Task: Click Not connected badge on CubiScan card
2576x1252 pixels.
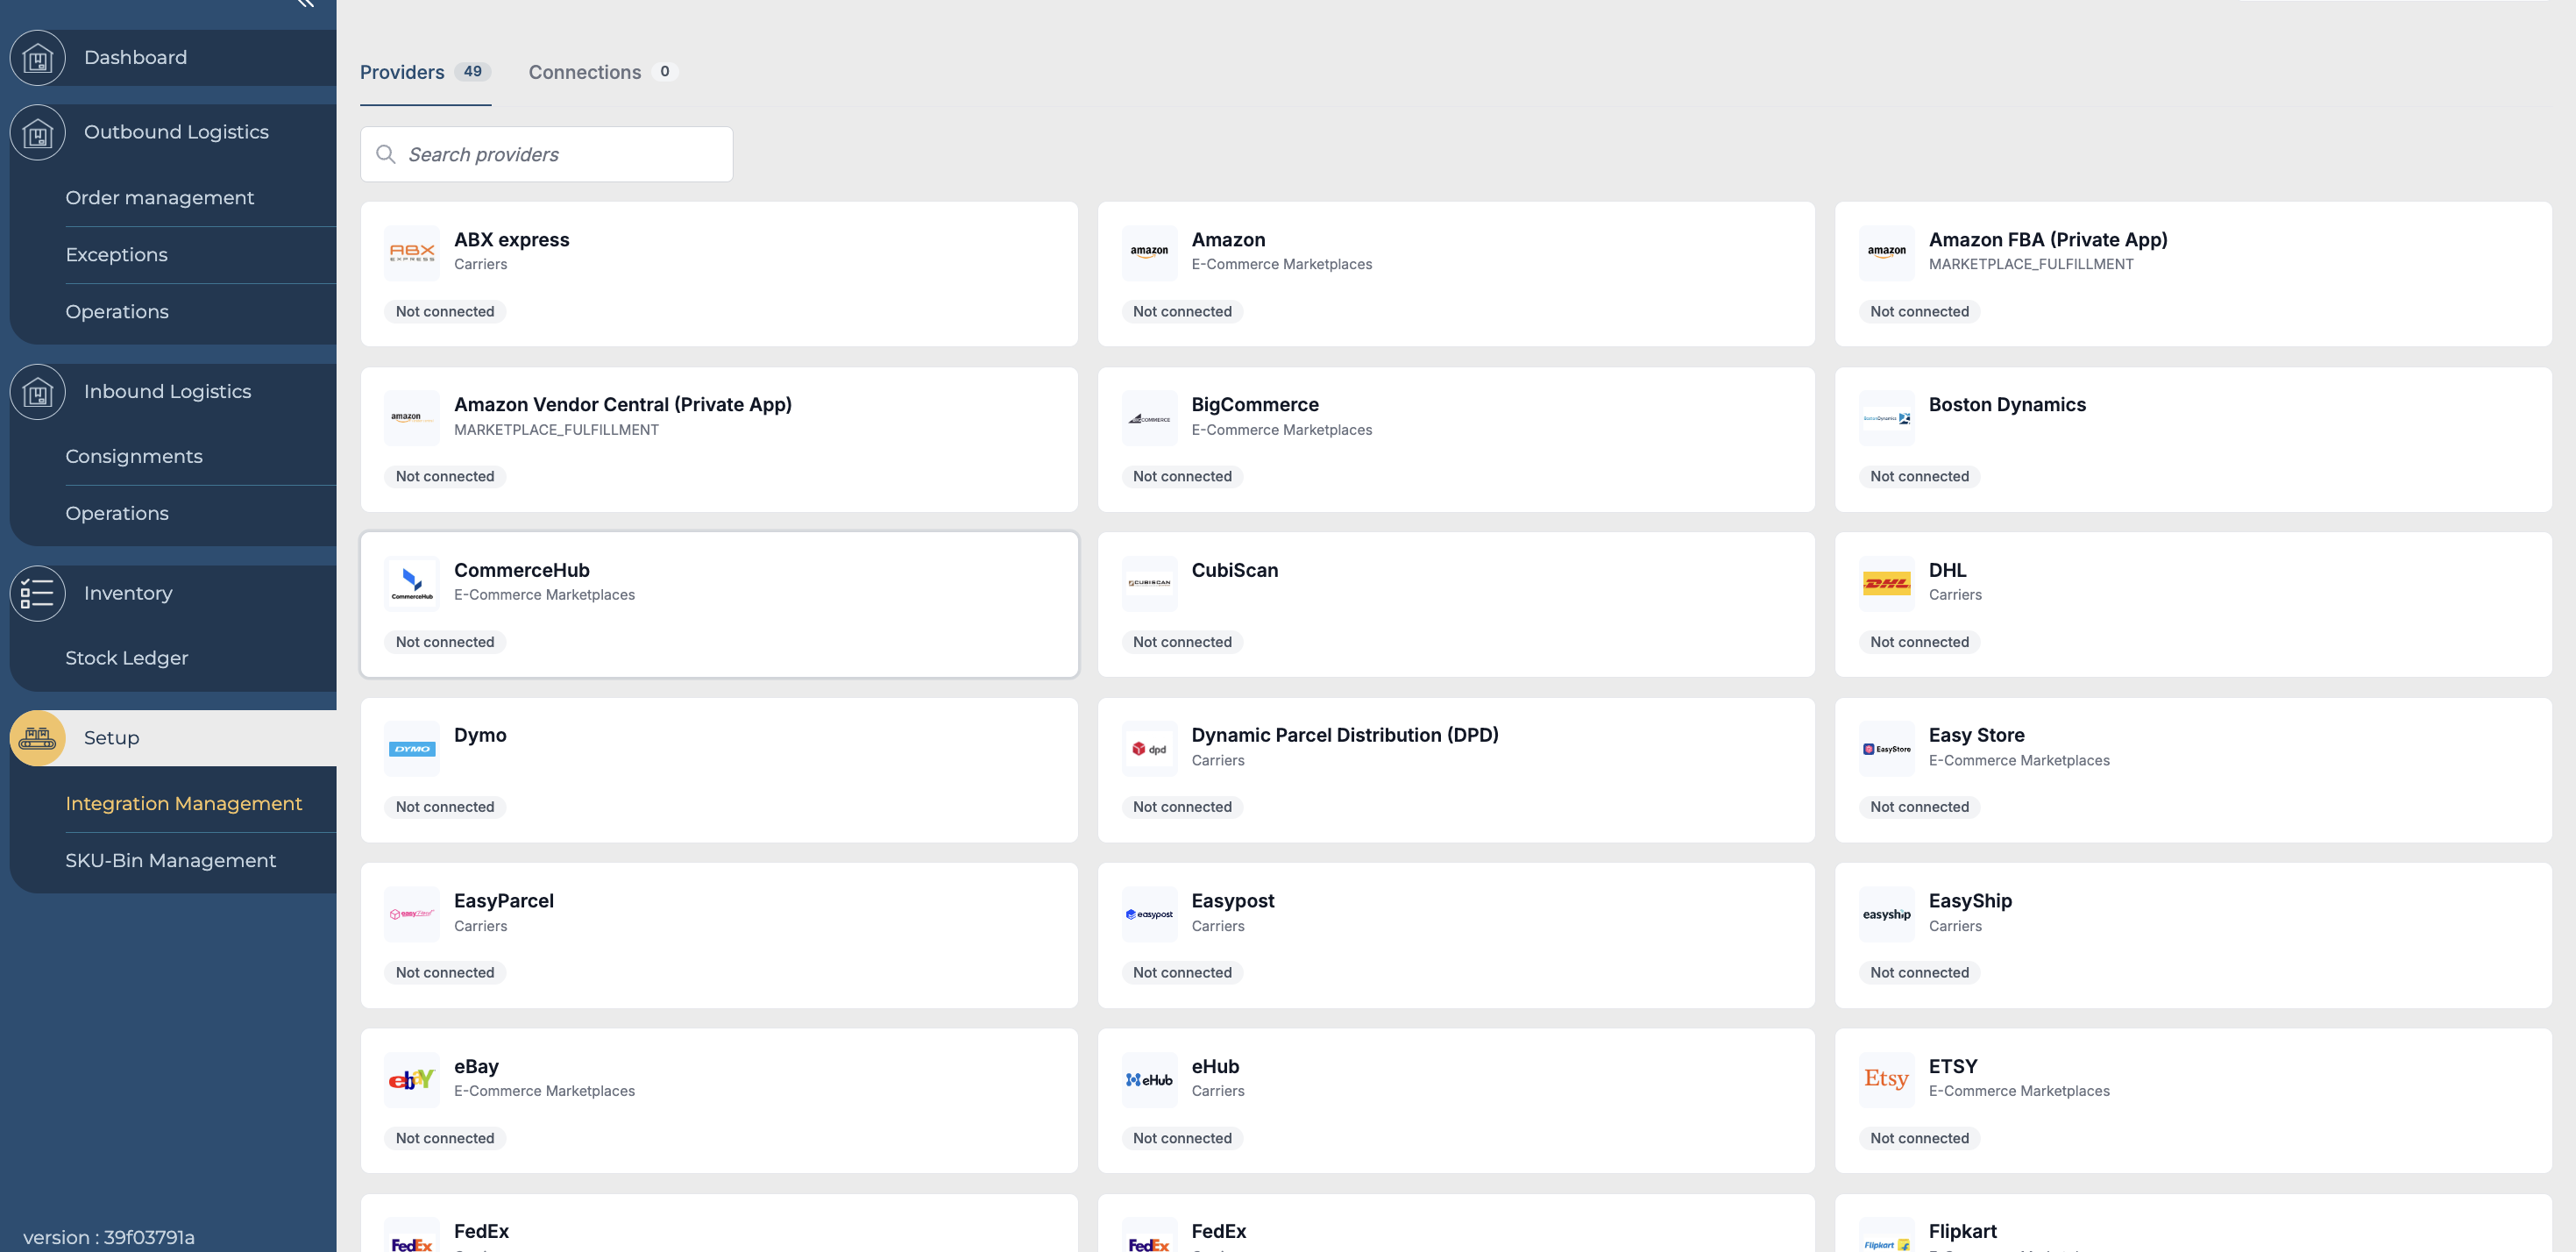Action: [1182, 642]
